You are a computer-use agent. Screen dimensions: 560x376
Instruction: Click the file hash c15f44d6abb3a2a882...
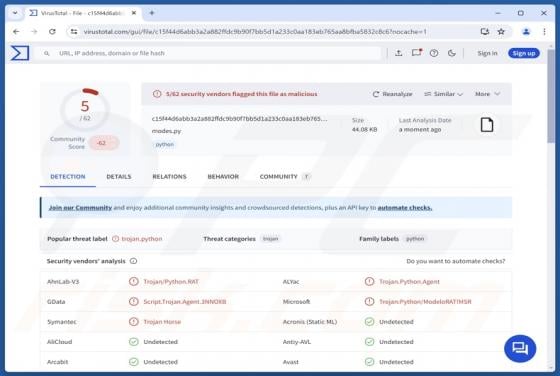point(239,119)
